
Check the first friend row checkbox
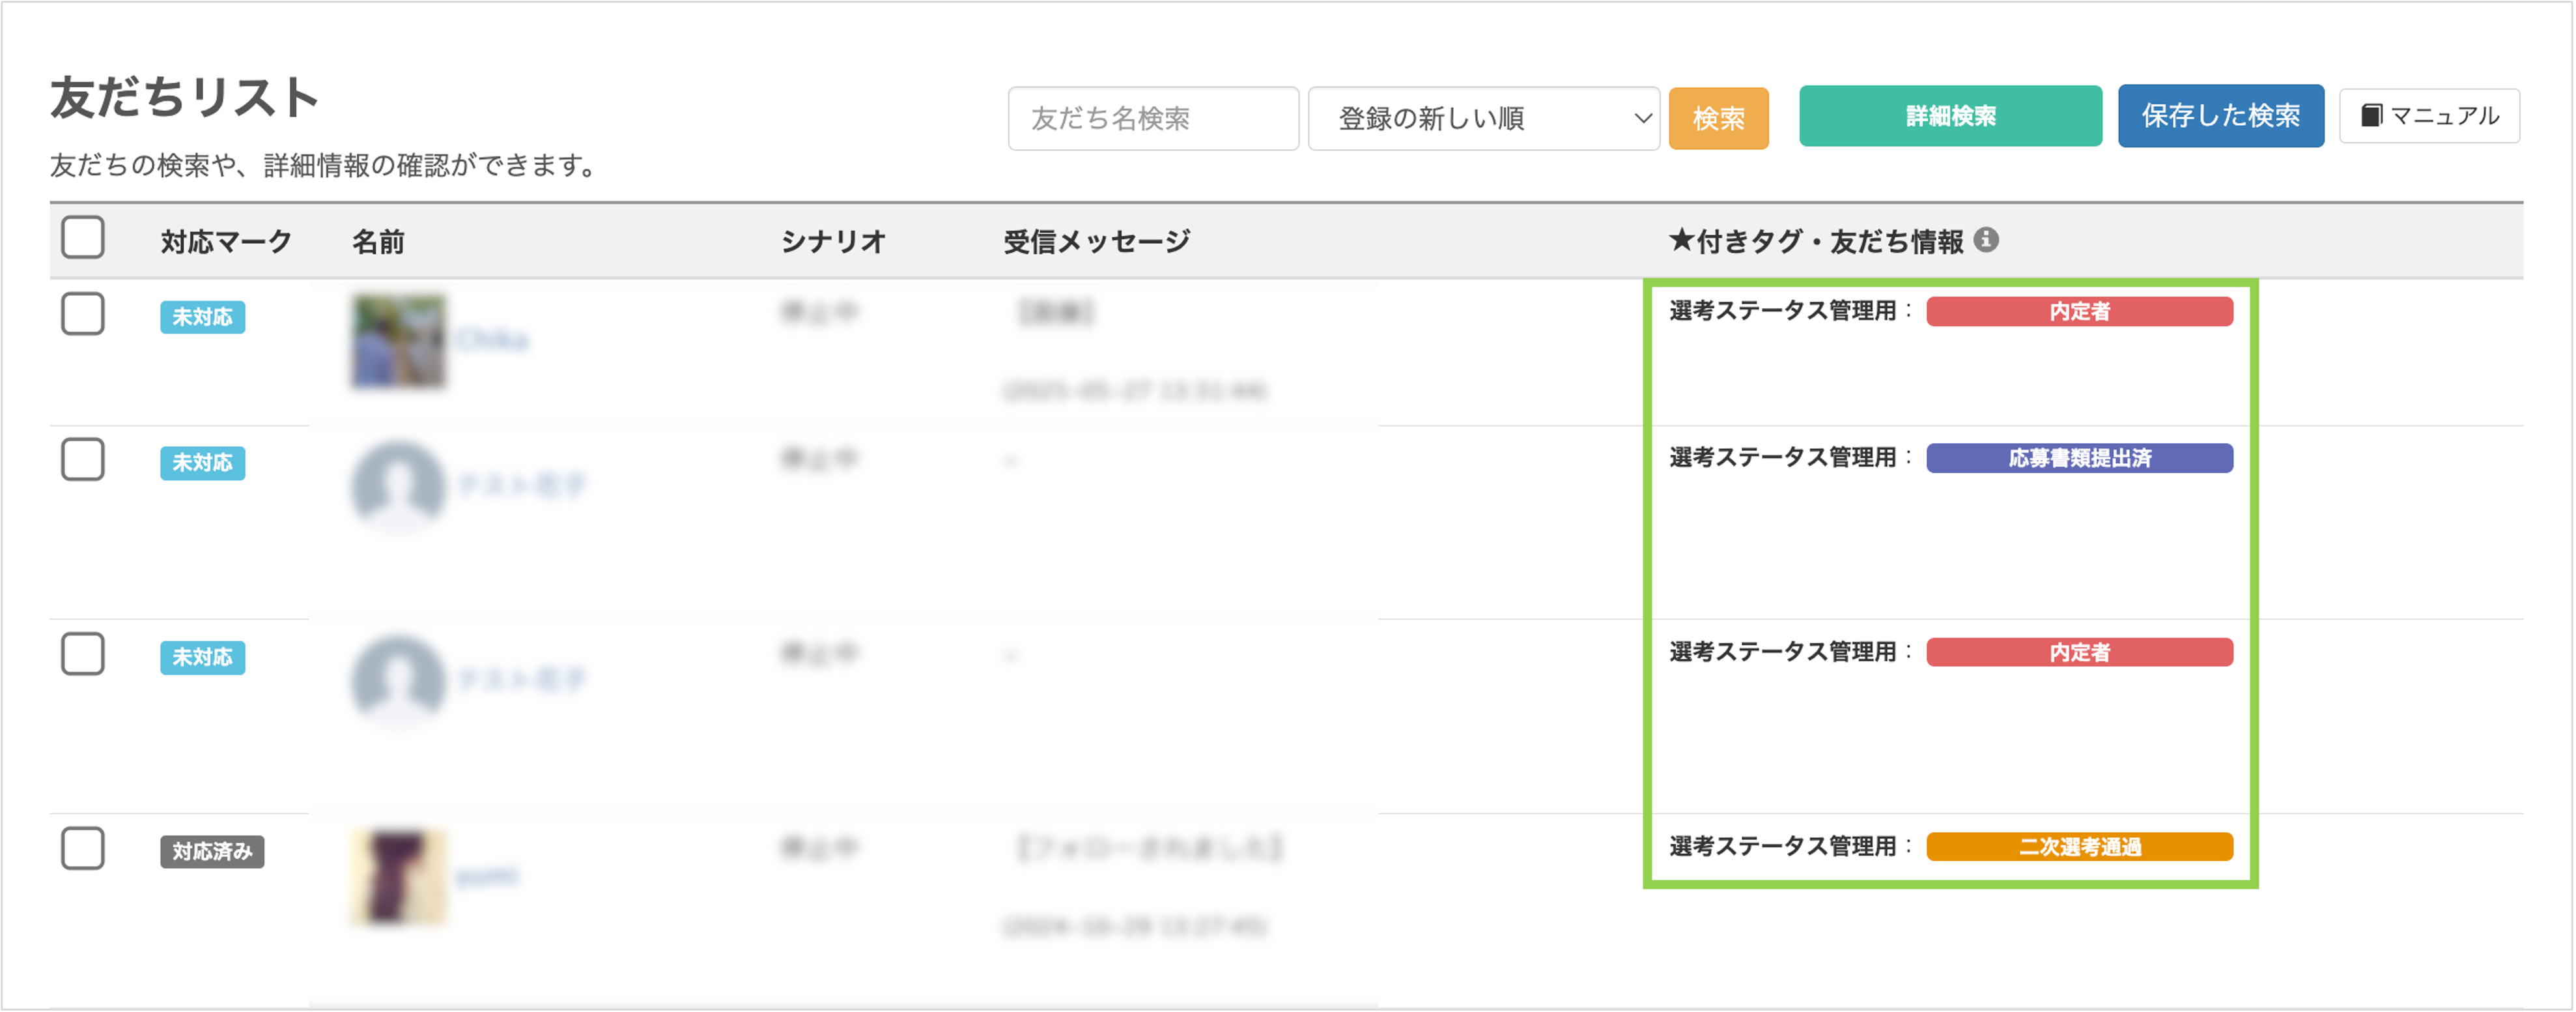coord(83,314)
